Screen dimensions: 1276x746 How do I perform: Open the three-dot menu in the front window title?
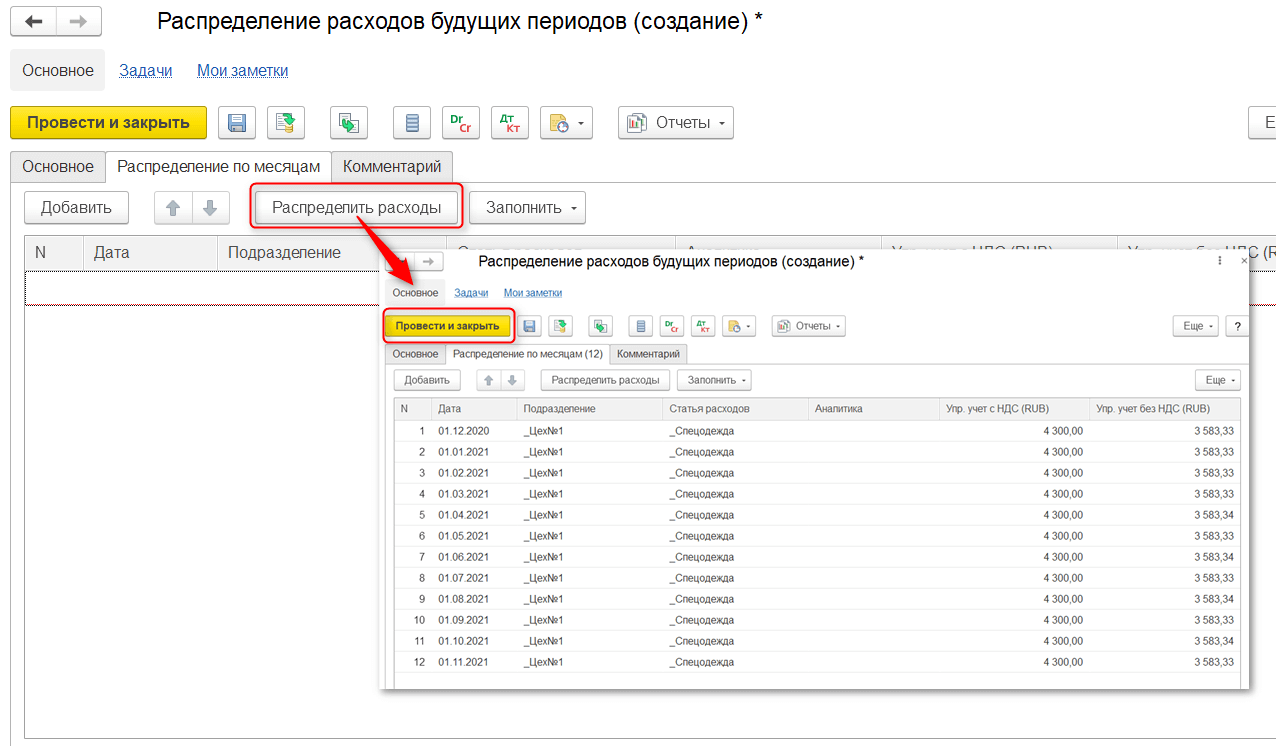pos(1220,261)
